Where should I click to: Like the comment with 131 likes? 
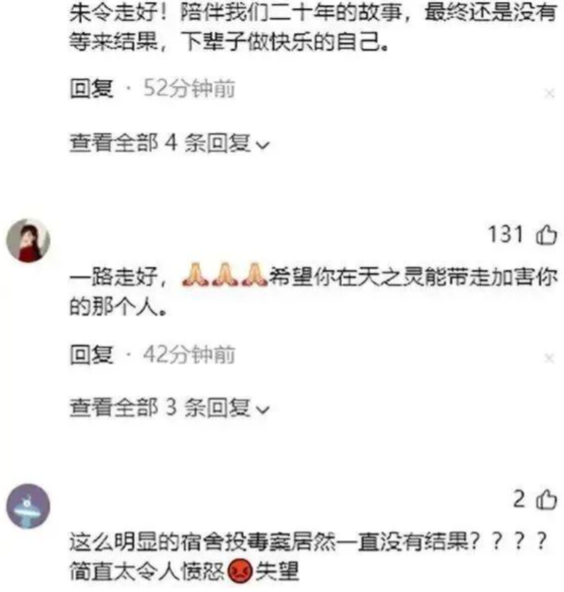546,235
